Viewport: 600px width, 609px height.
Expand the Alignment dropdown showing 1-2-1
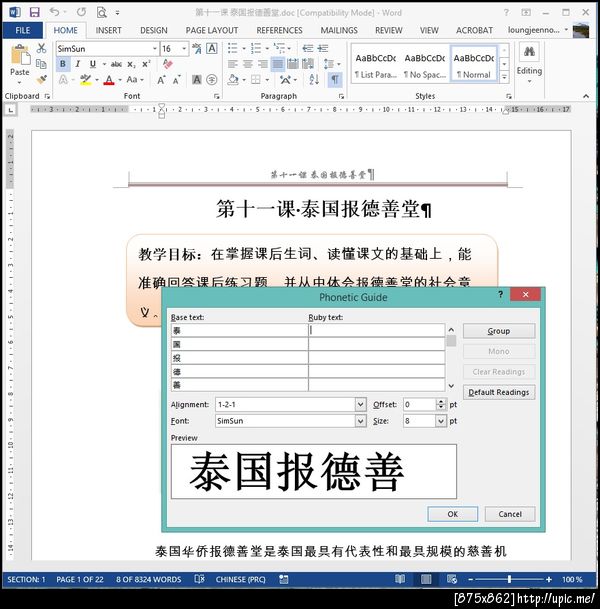click(x=360, y=404)
